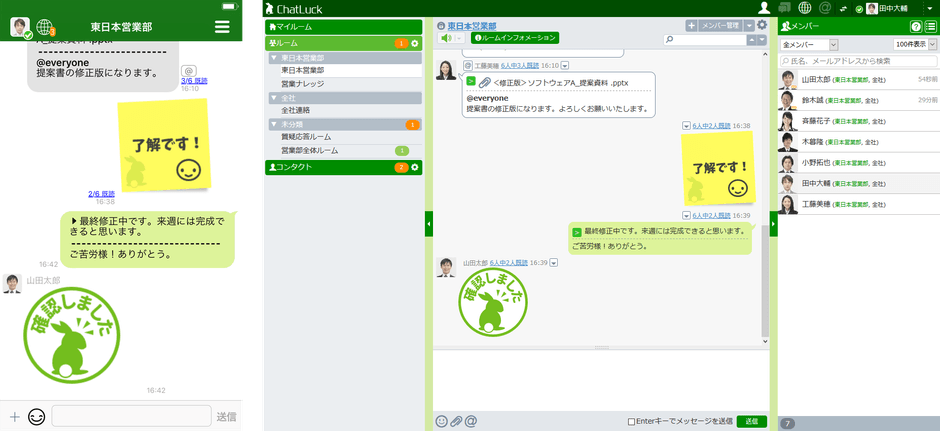This screenshot has height=431, width=940.
Task: Open the chat room settings gear
Action: coord(762,25)
